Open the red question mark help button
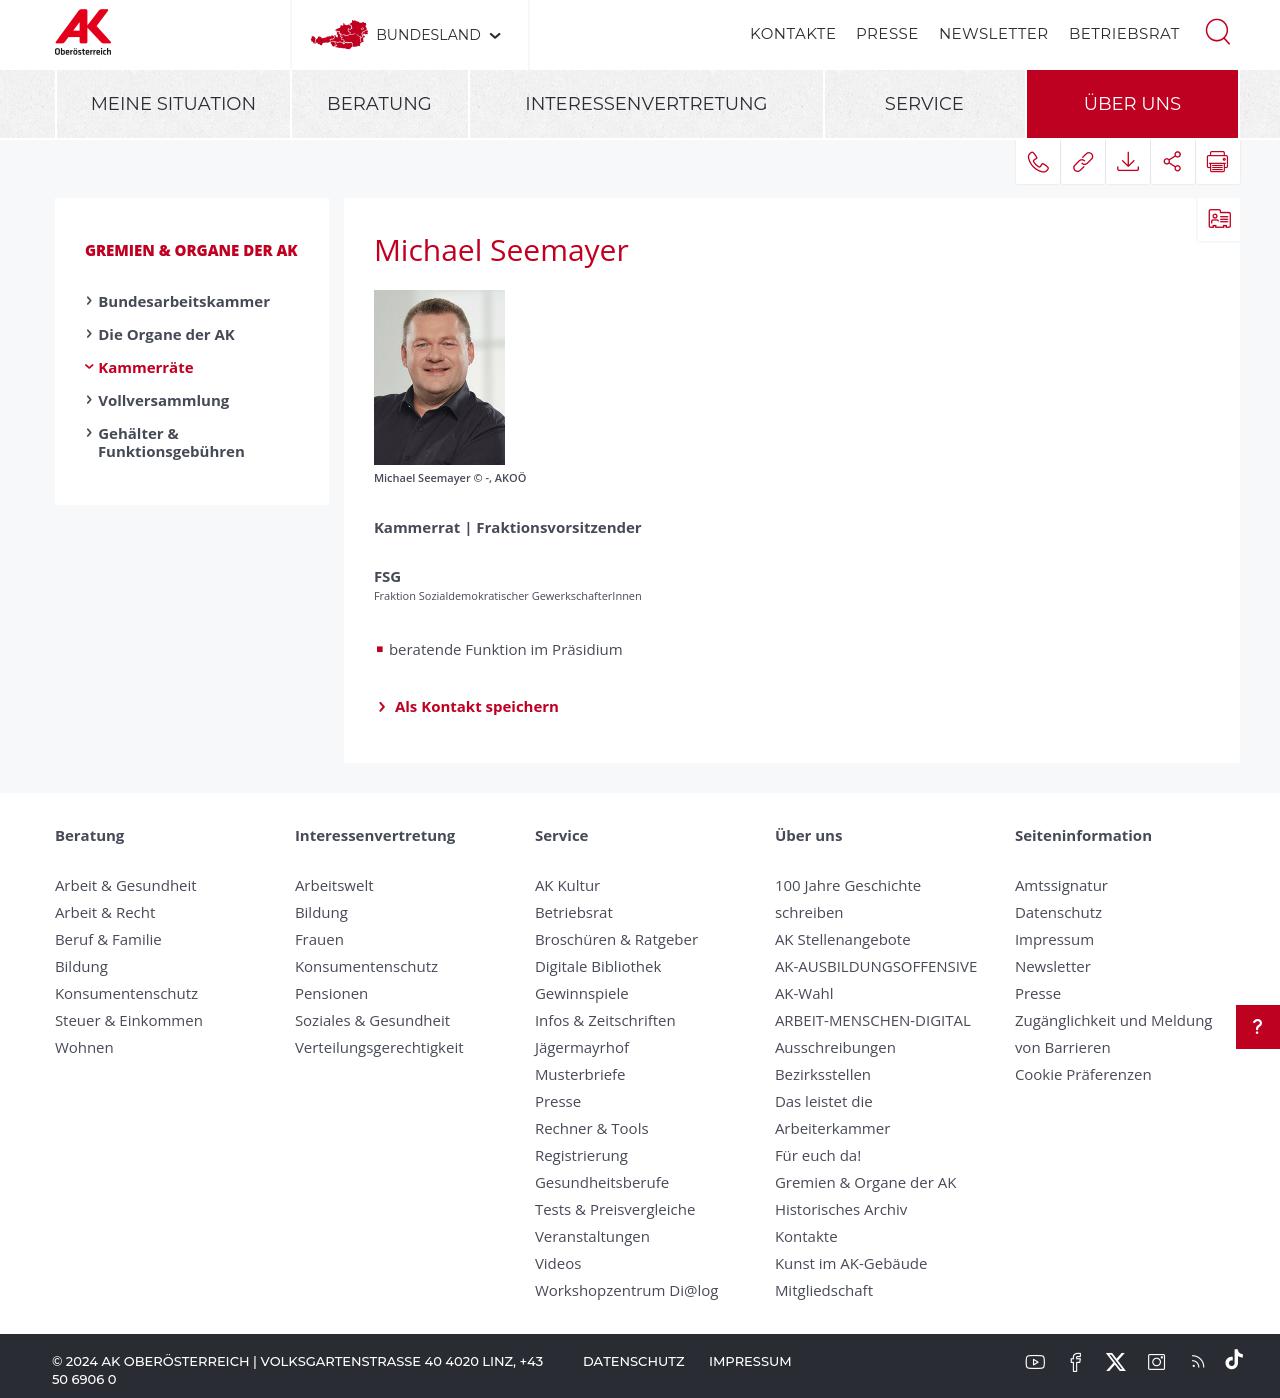This screenshot has height=1398, width=1280. (1258, 1027)
